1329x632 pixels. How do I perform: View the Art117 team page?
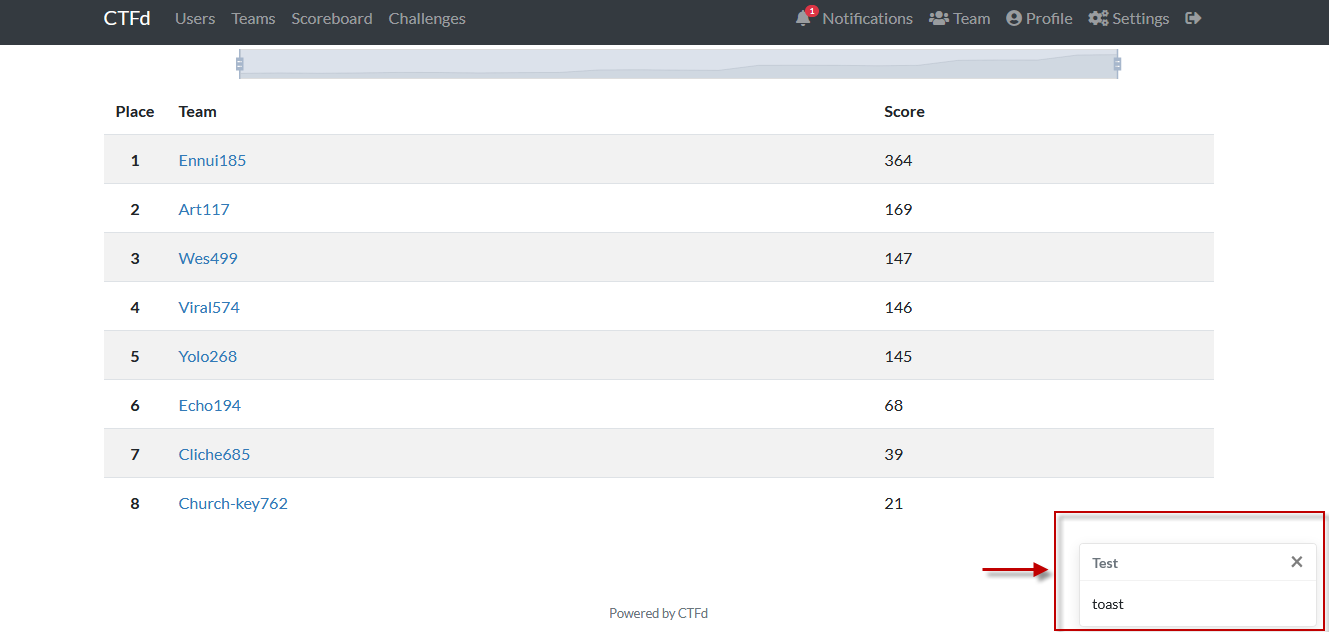click(x=204, y=209)
